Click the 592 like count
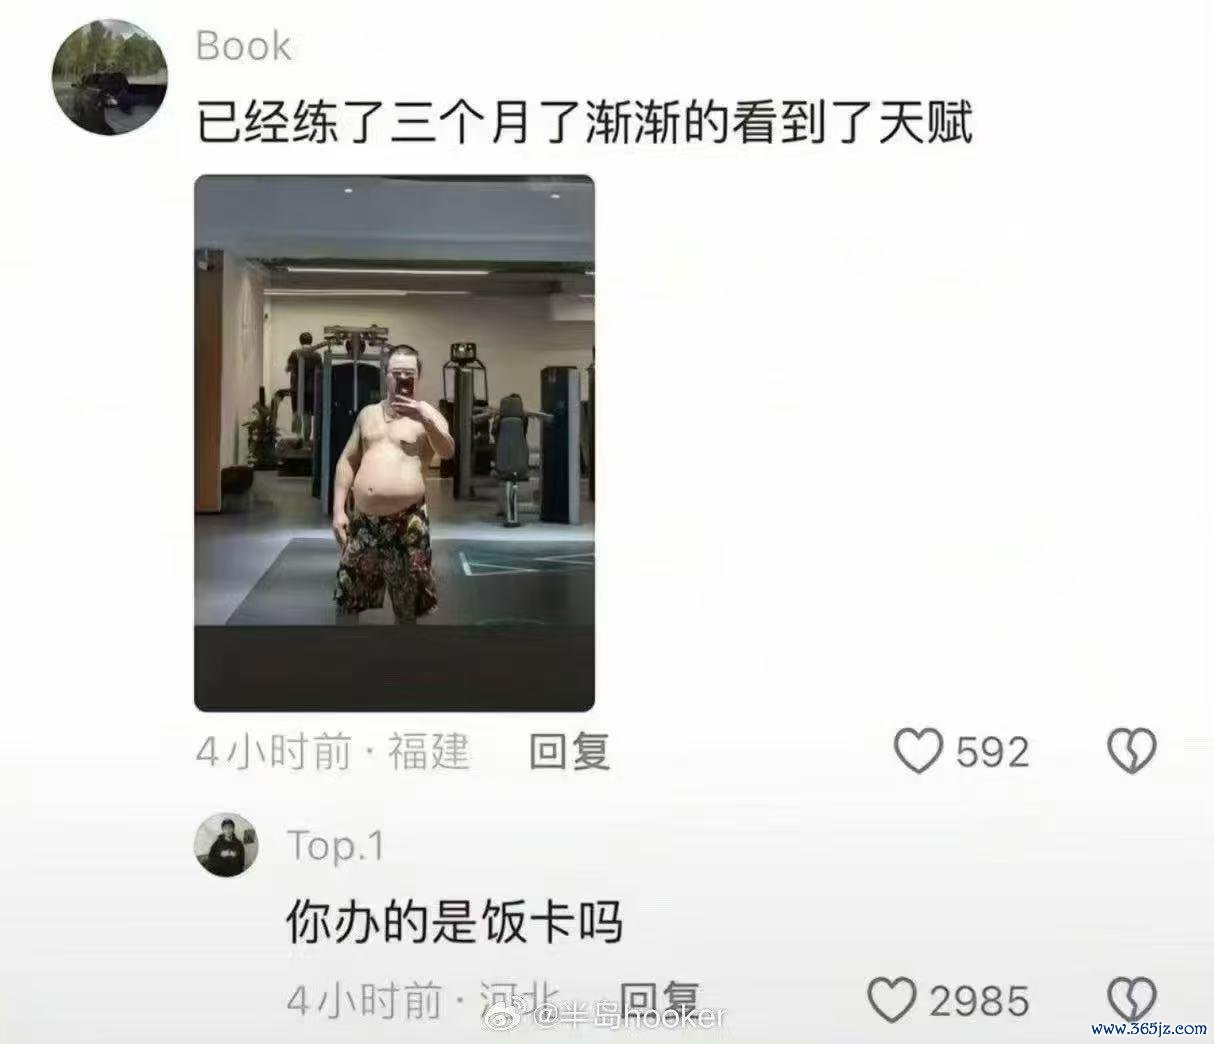Viewport: 1214px width, 1044px height. [x=992, y=752]
